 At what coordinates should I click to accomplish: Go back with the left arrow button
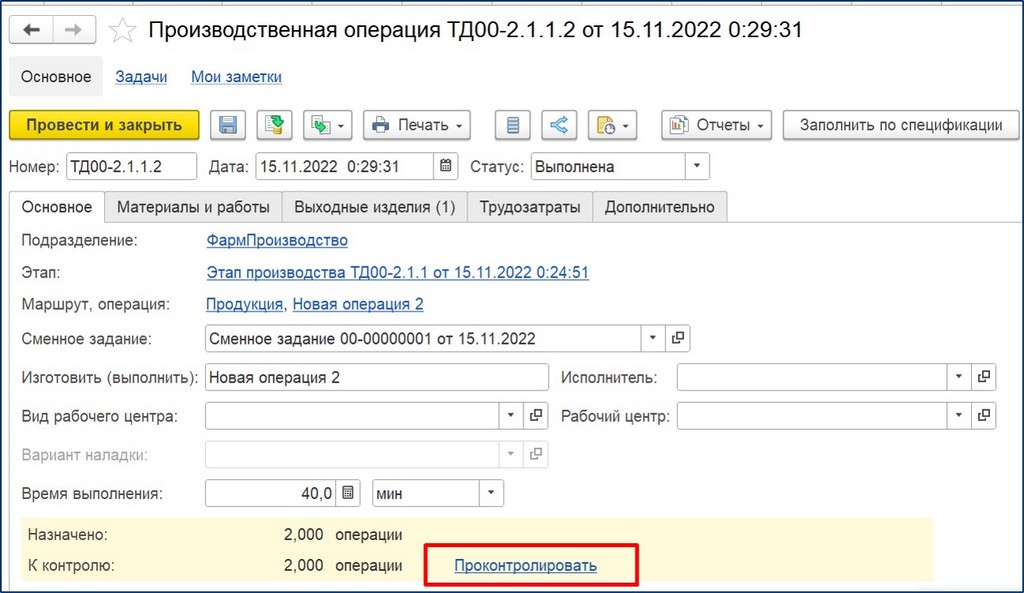click(x=31, y=29)
